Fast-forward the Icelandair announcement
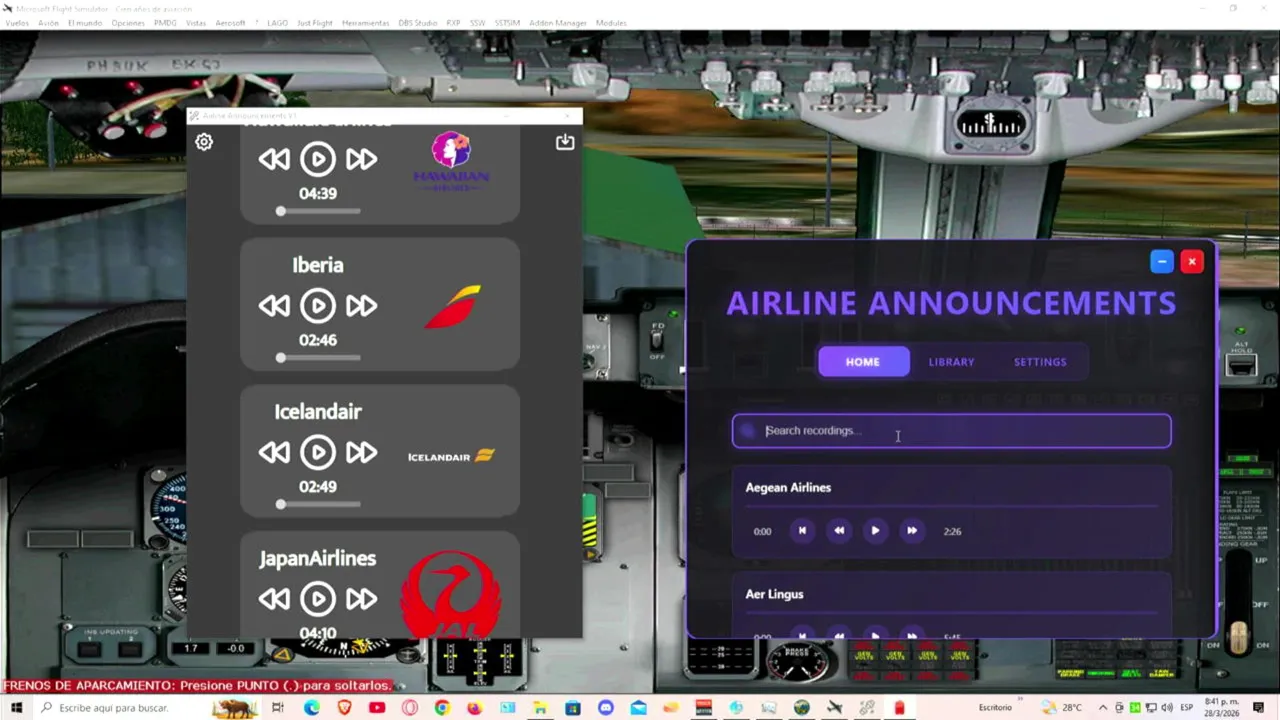Screen dimensions: 1280x720 362,452
